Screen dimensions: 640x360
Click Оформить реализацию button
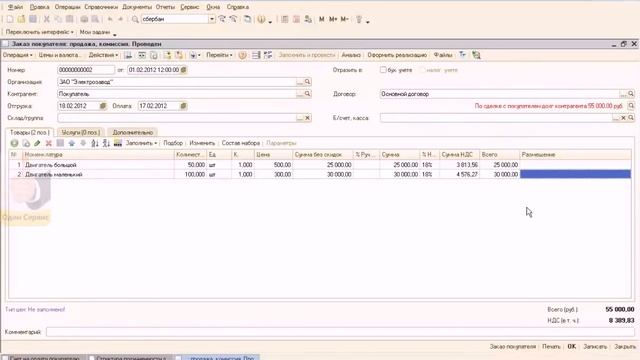coord(397,55)
